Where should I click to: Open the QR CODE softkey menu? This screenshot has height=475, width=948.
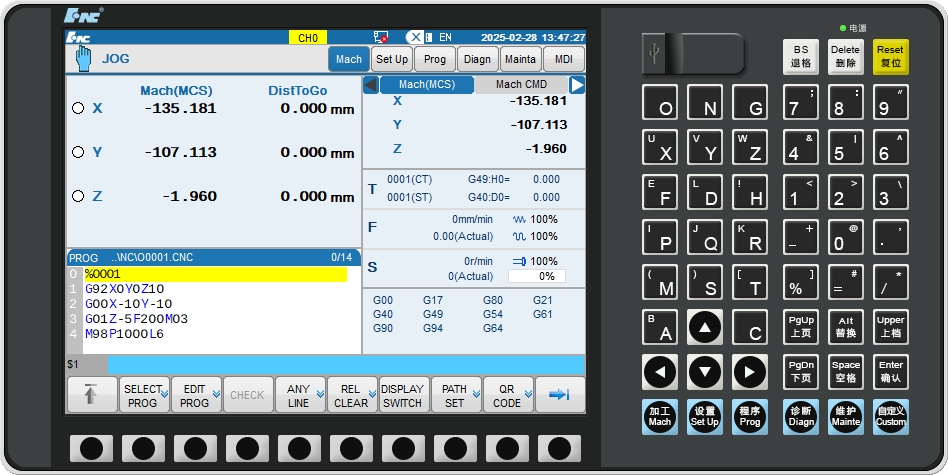point(507,395)
